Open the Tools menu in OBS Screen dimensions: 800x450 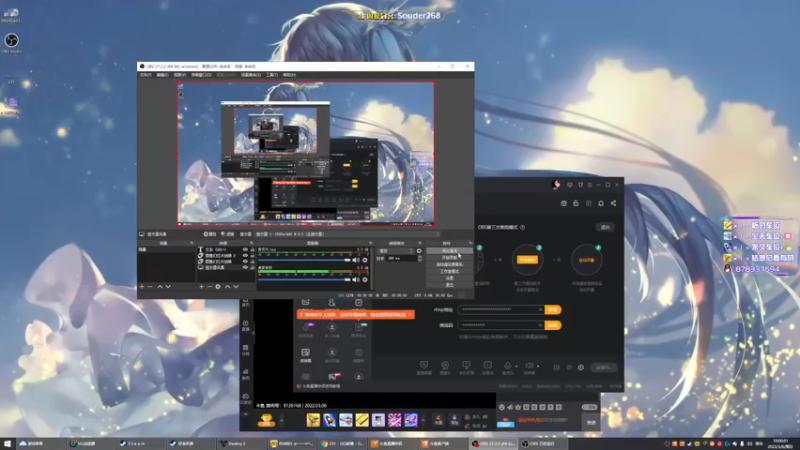tap(272, 75)
